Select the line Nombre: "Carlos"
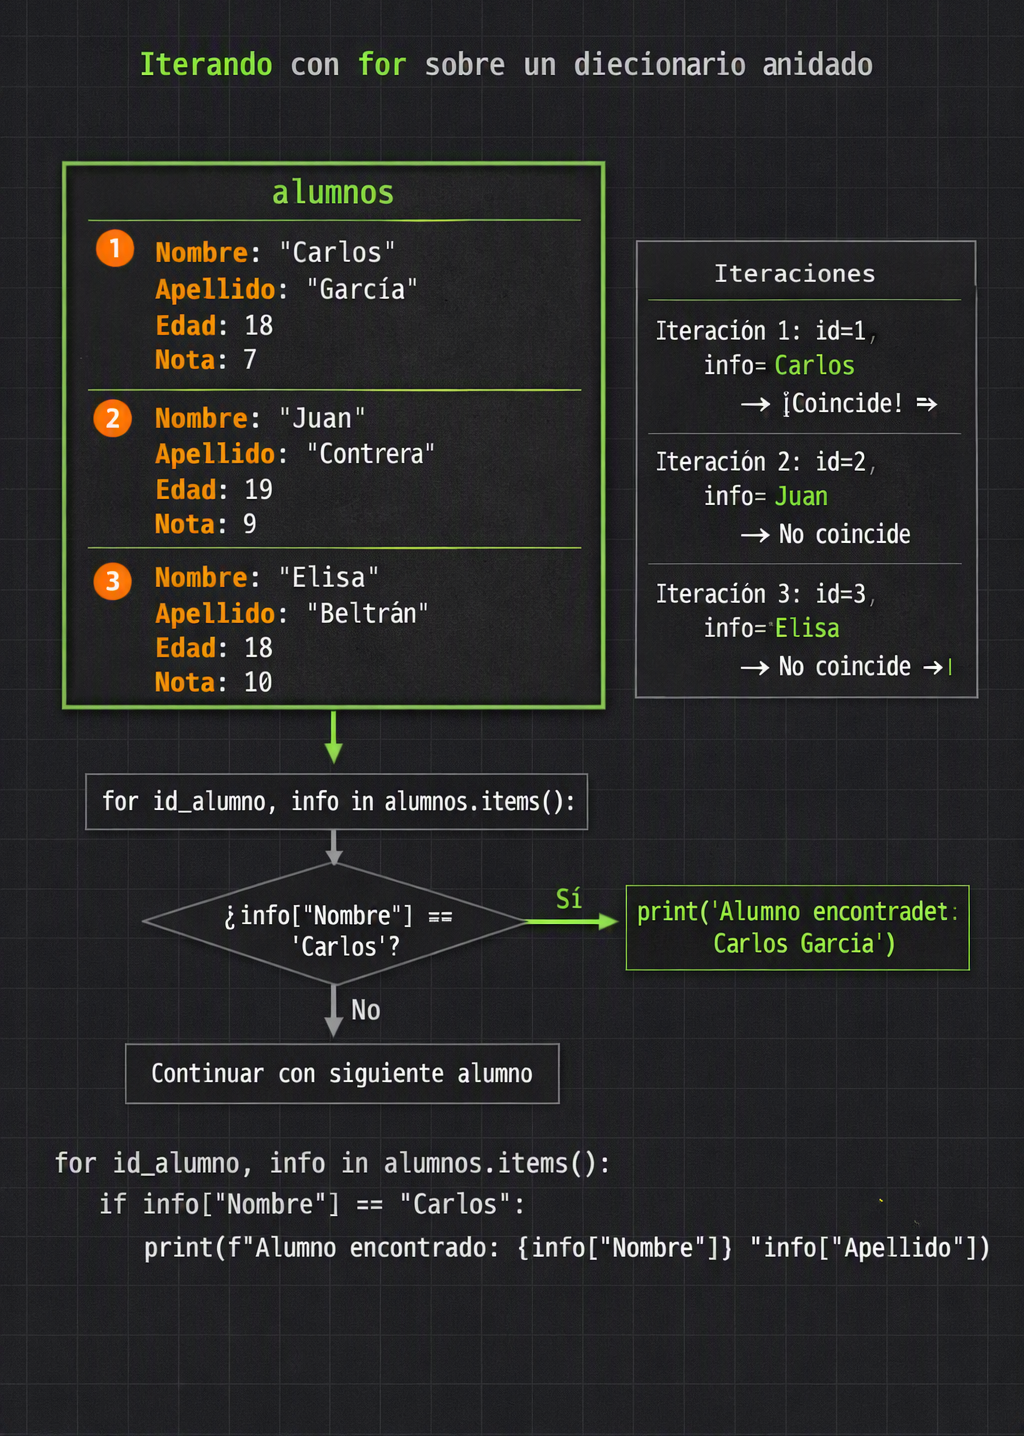1024x1436 pixels. (275, 252)
